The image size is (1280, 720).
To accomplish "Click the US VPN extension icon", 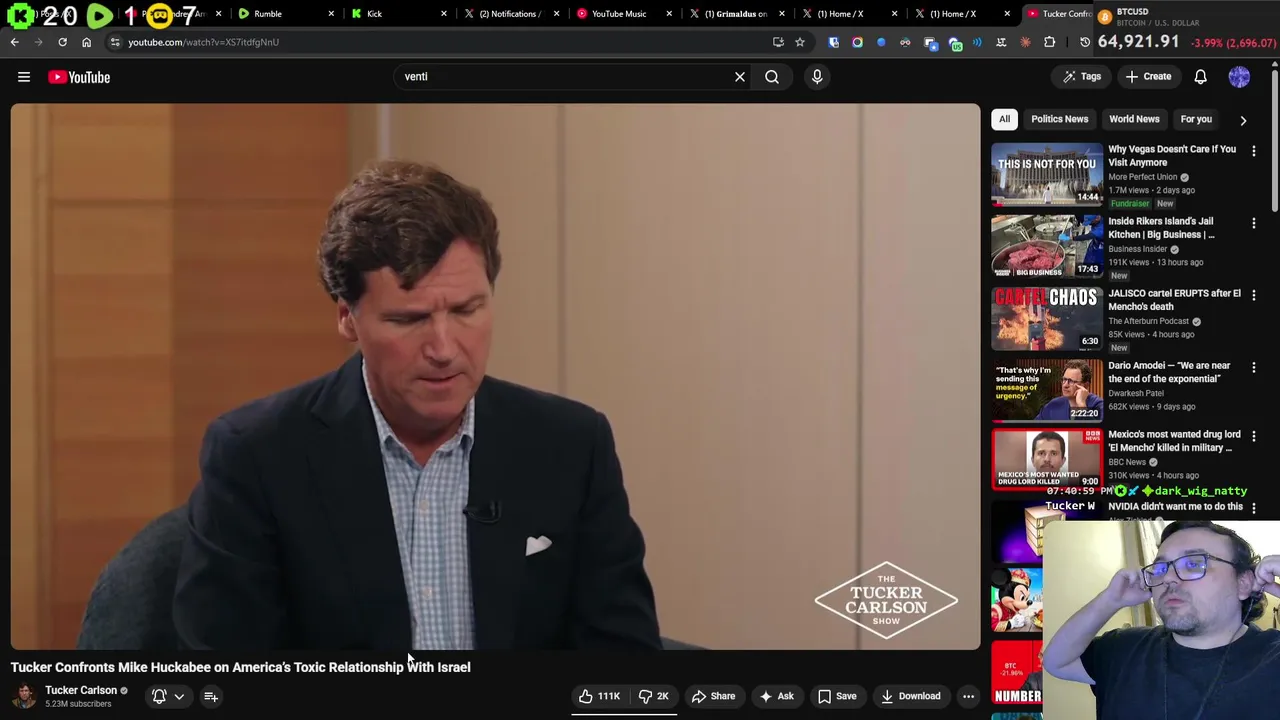I will click(x=955, y=43).
